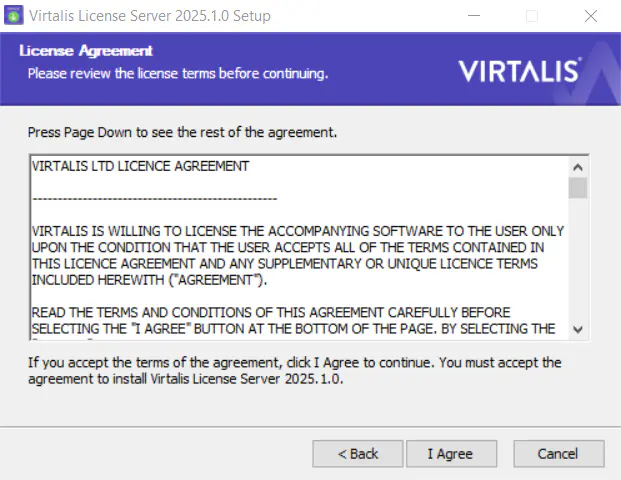Click inside the 'READ THE TERMS AND CONDITIONS' paragraph
The height and width of the screenshot is (480, 621).
click(x=293, y=320)
